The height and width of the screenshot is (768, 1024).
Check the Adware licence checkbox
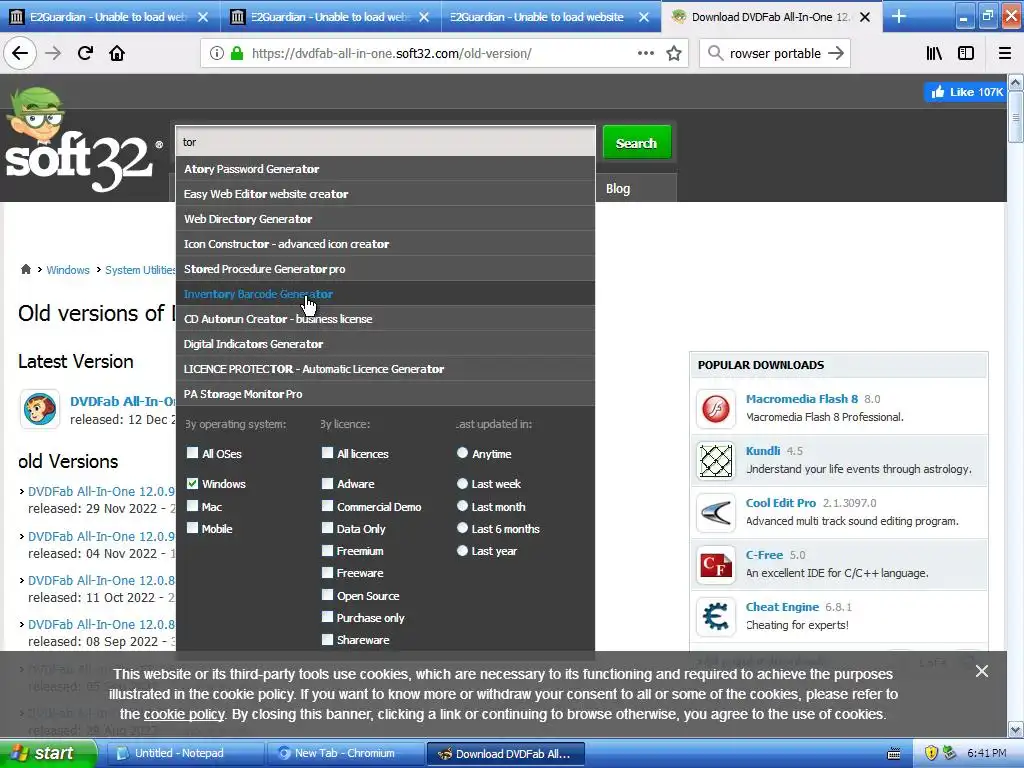click(328, 483)
